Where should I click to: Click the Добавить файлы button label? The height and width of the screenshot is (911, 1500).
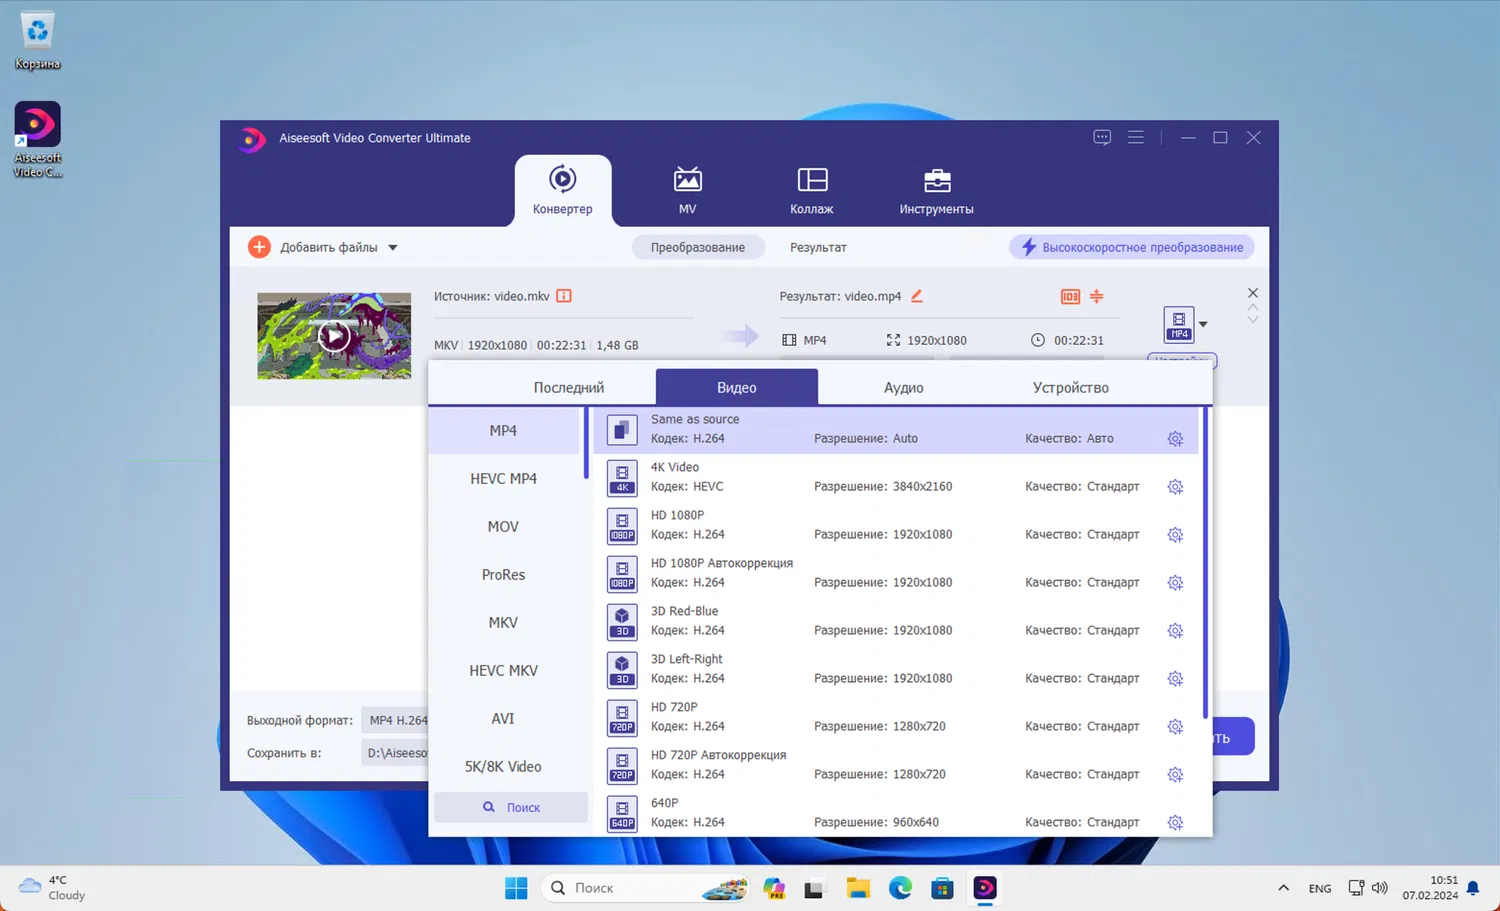[329, 247]
